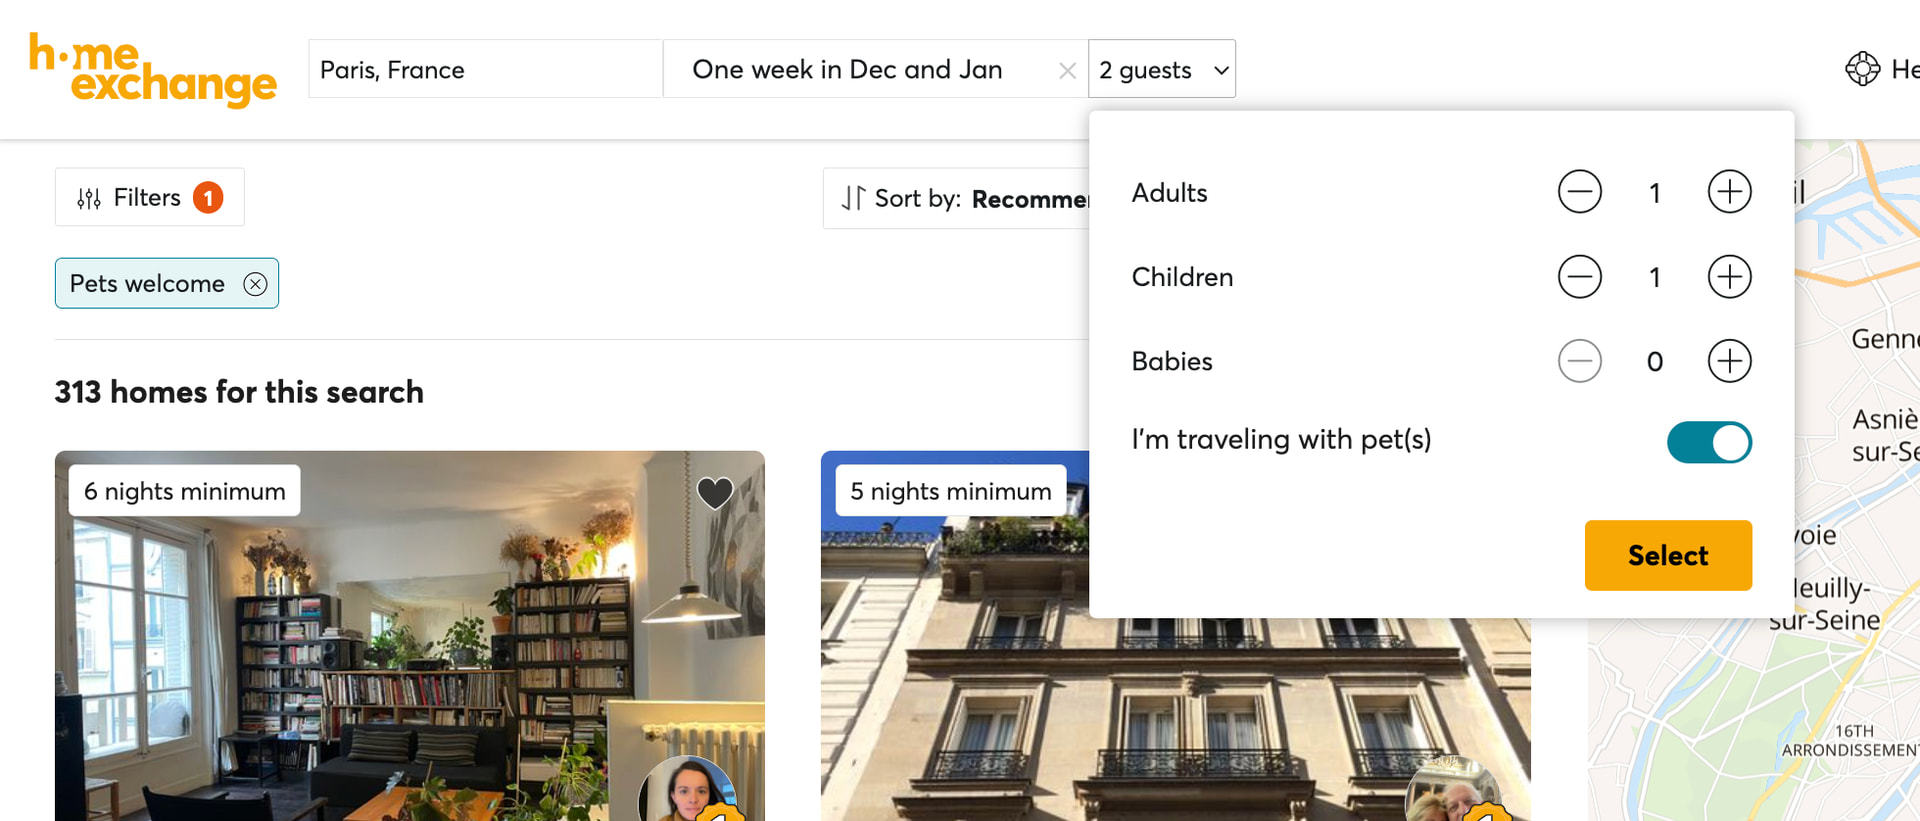Clear the dates with the X icon
The height and width of the screenshot is (821, 1920).
(1067, 70)
